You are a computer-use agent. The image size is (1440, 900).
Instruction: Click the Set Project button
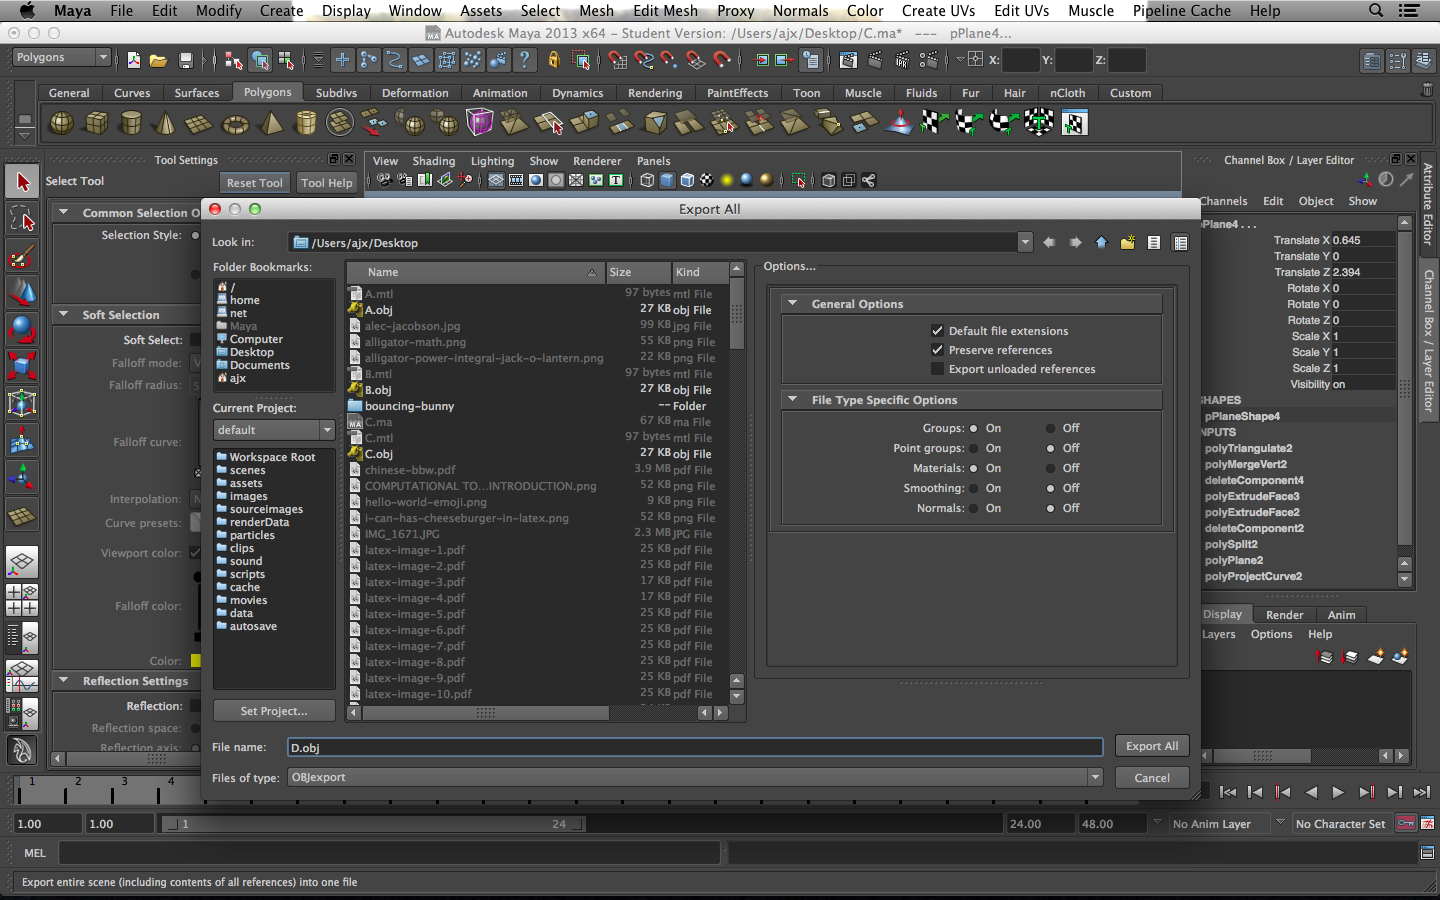(273, 711)
